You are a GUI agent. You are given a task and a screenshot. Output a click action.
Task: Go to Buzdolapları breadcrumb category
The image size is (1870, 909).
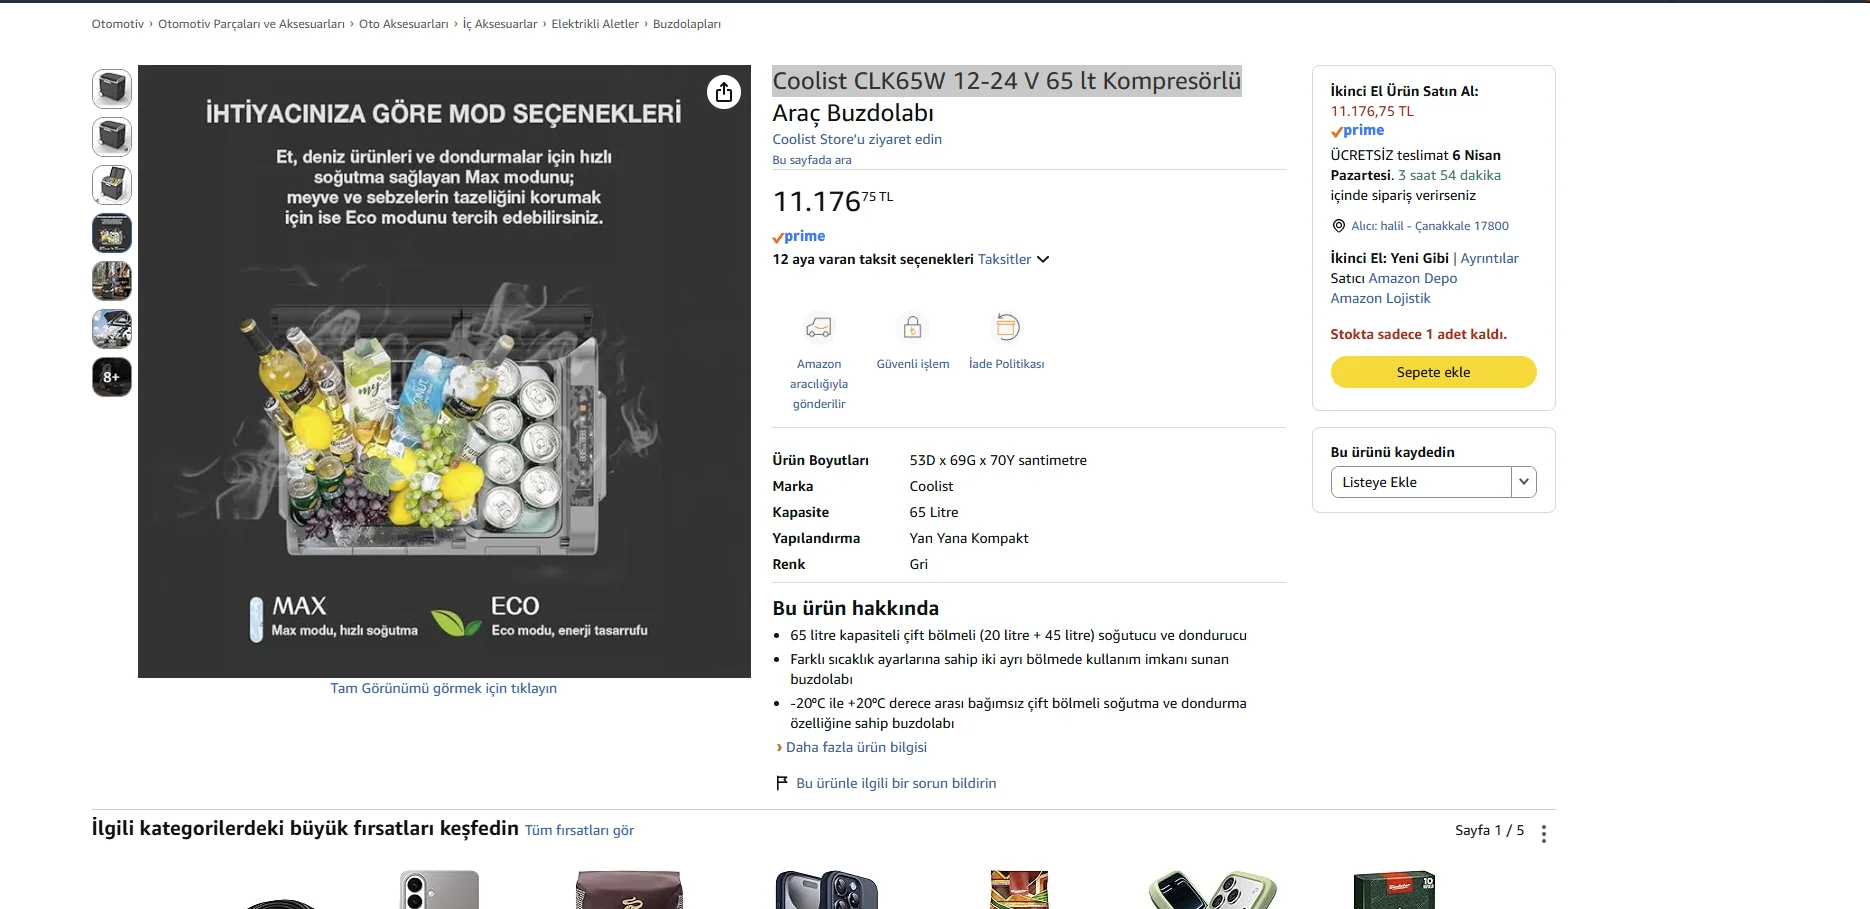[686, 24]
